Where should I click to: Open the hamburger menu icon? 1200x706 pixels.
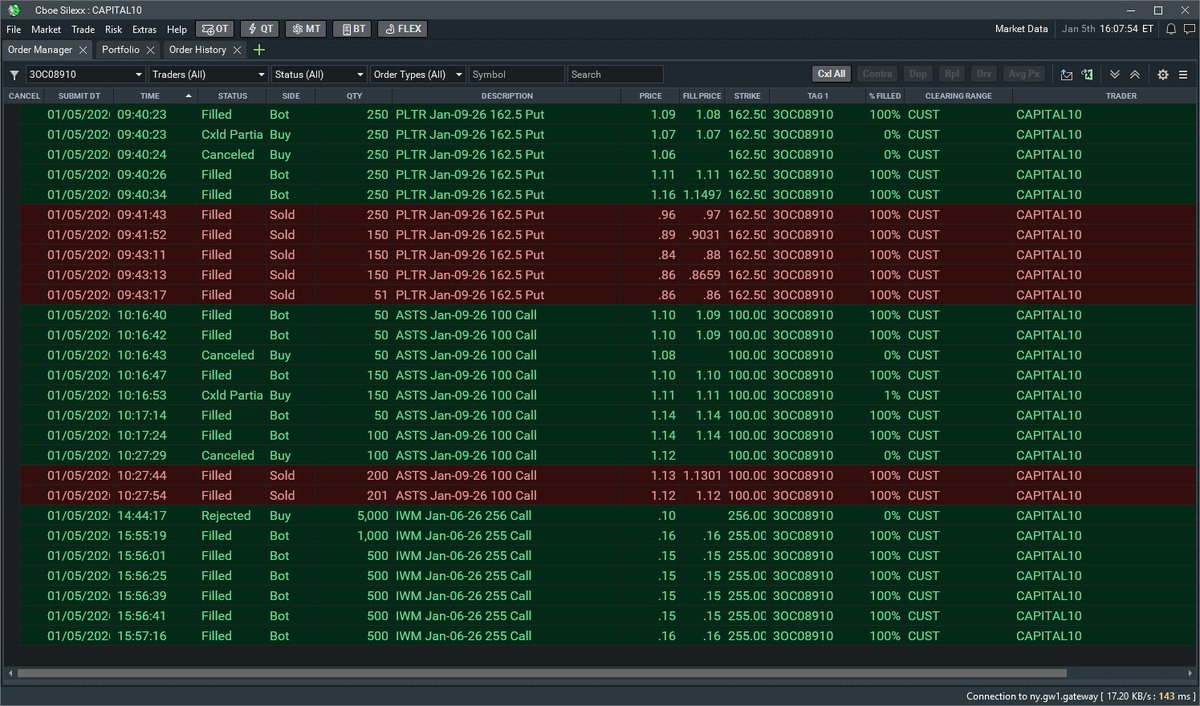click(1184, 74)
